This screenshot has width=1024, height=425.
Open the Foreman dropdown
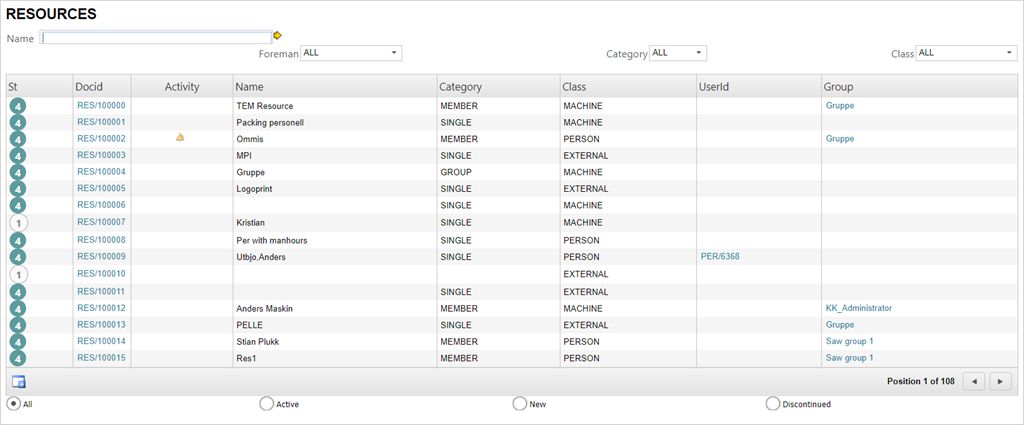point(351,54)
